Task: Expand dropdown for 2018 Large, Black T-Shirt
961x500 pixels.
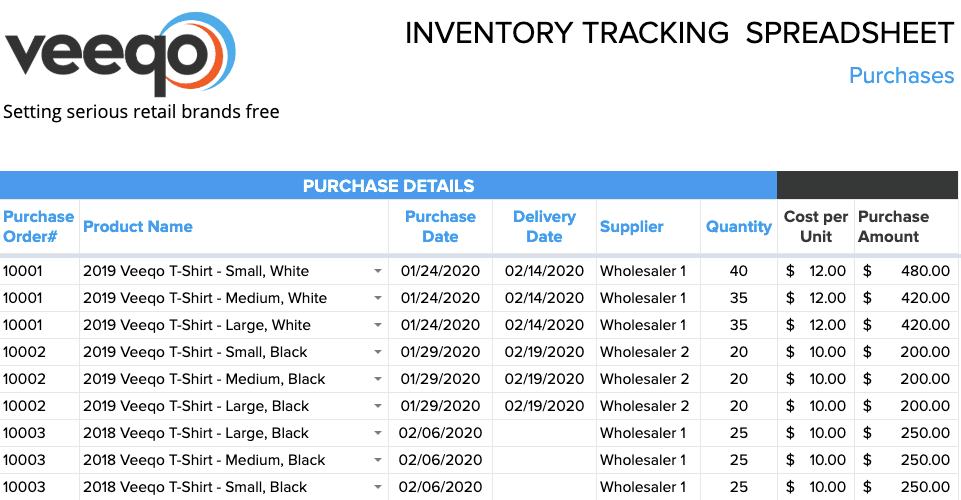Action: [x=378, y=433]
